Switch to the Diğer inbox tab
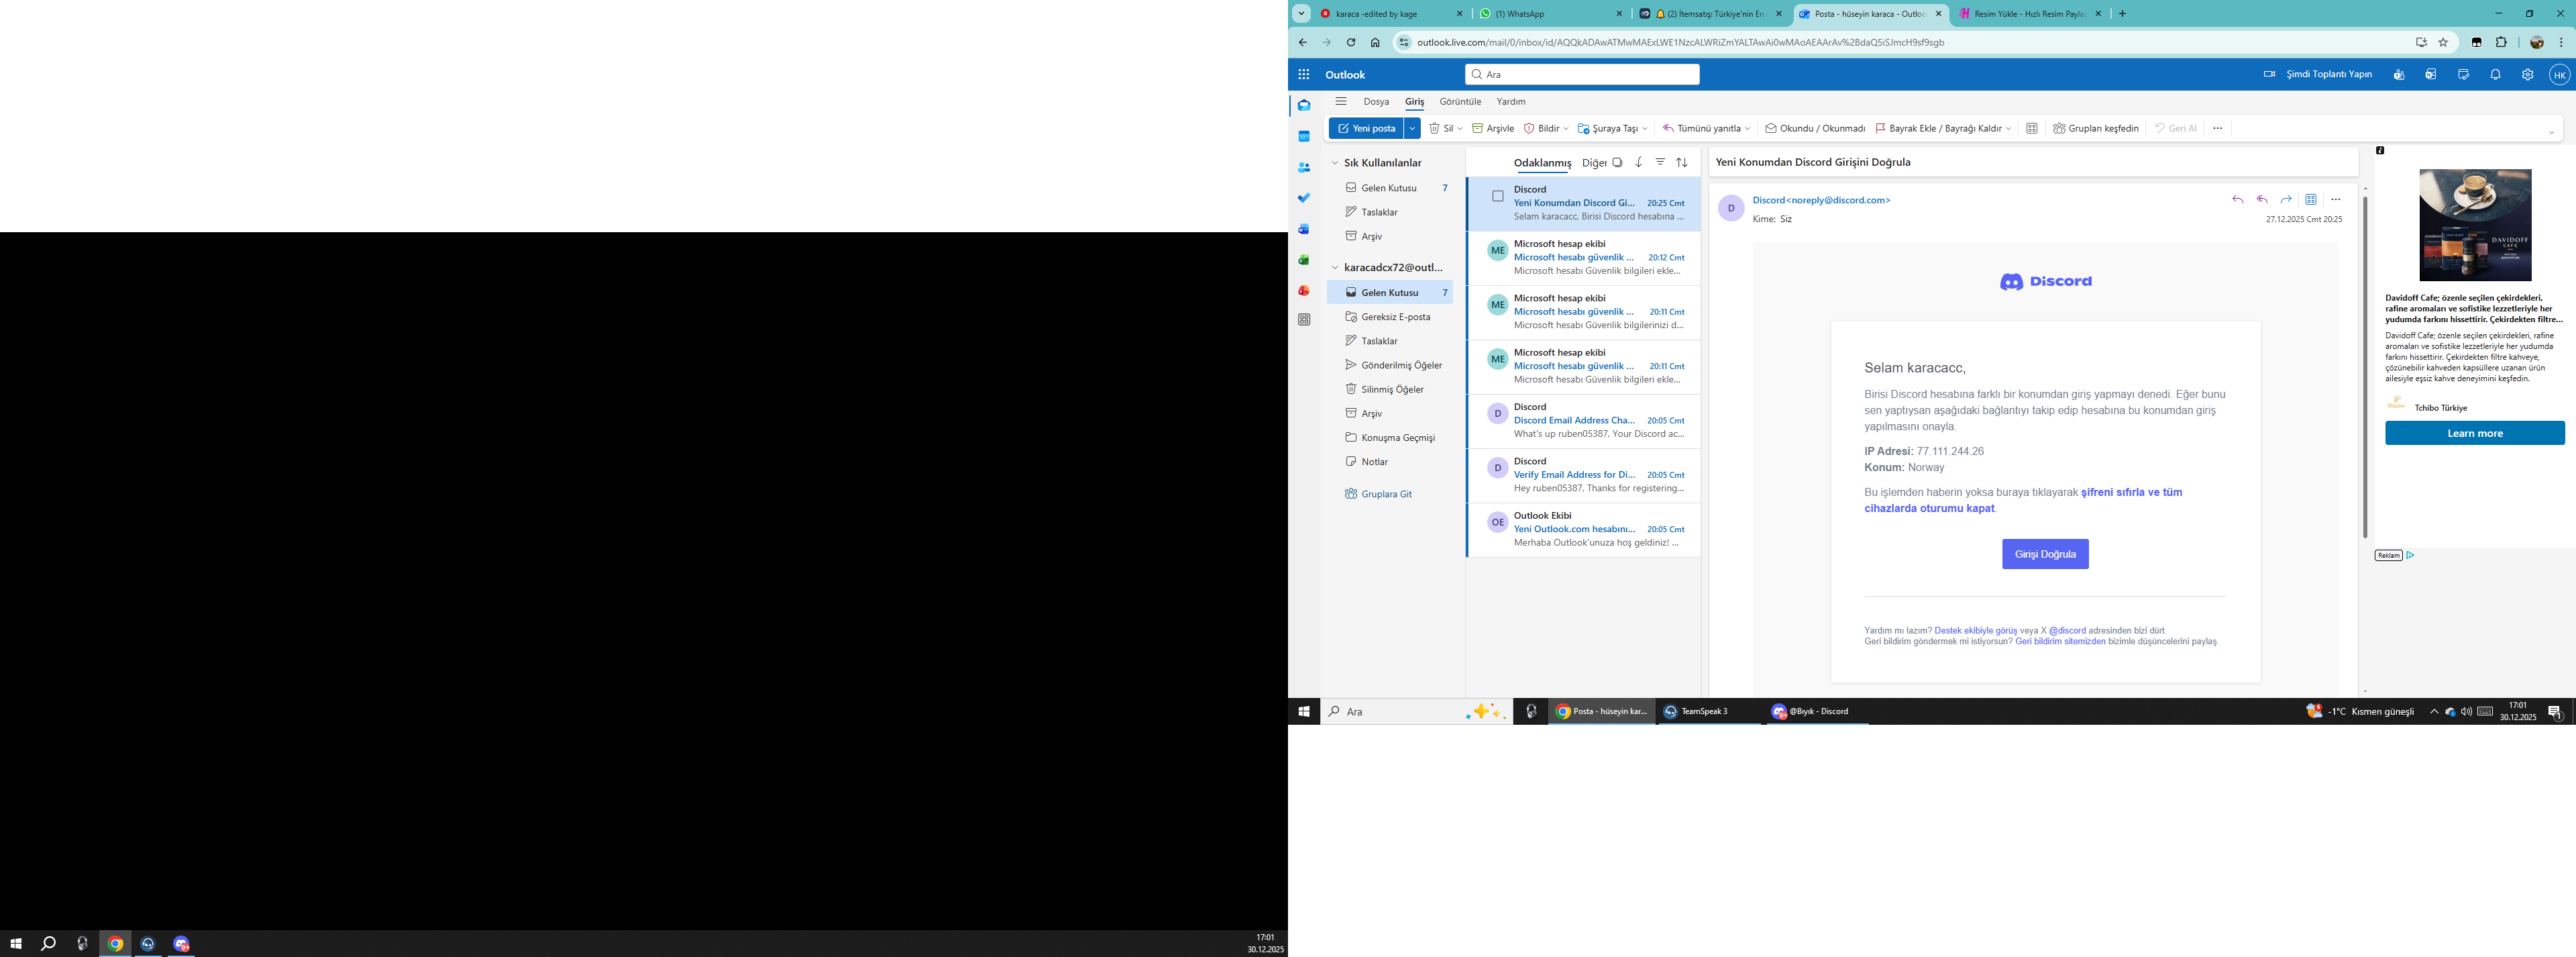This screenshot has height=957, width=2576. (1594, 163)
